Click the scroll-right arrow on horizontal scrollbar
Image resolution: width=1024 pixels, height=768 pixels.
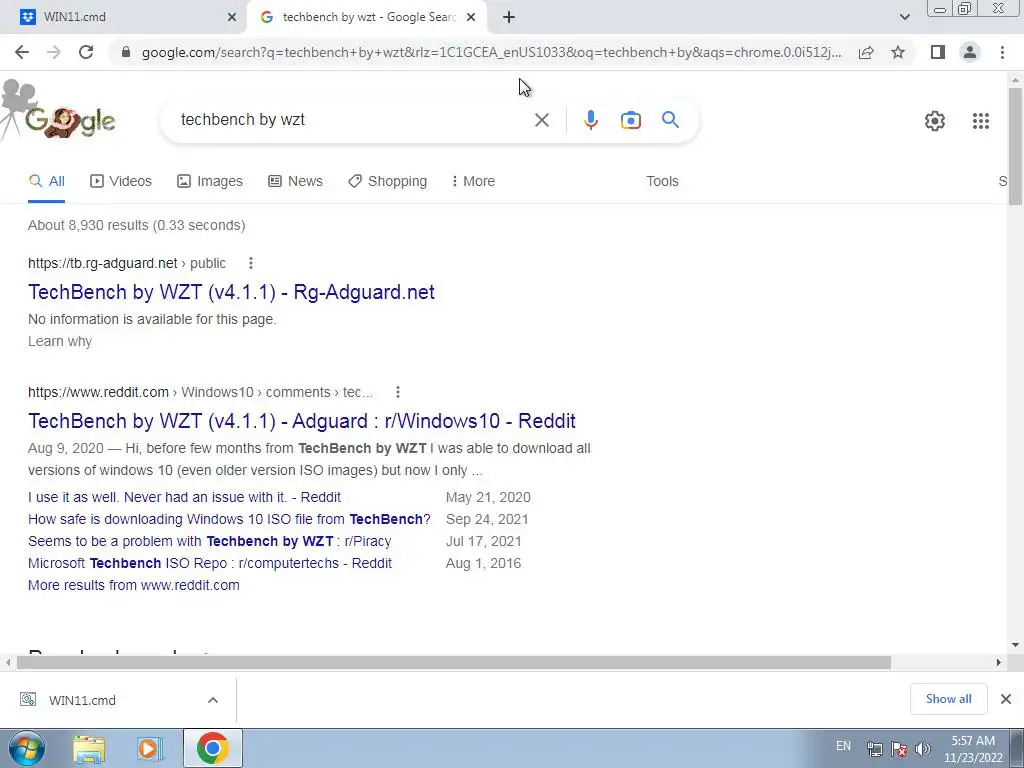coord(999,663)
